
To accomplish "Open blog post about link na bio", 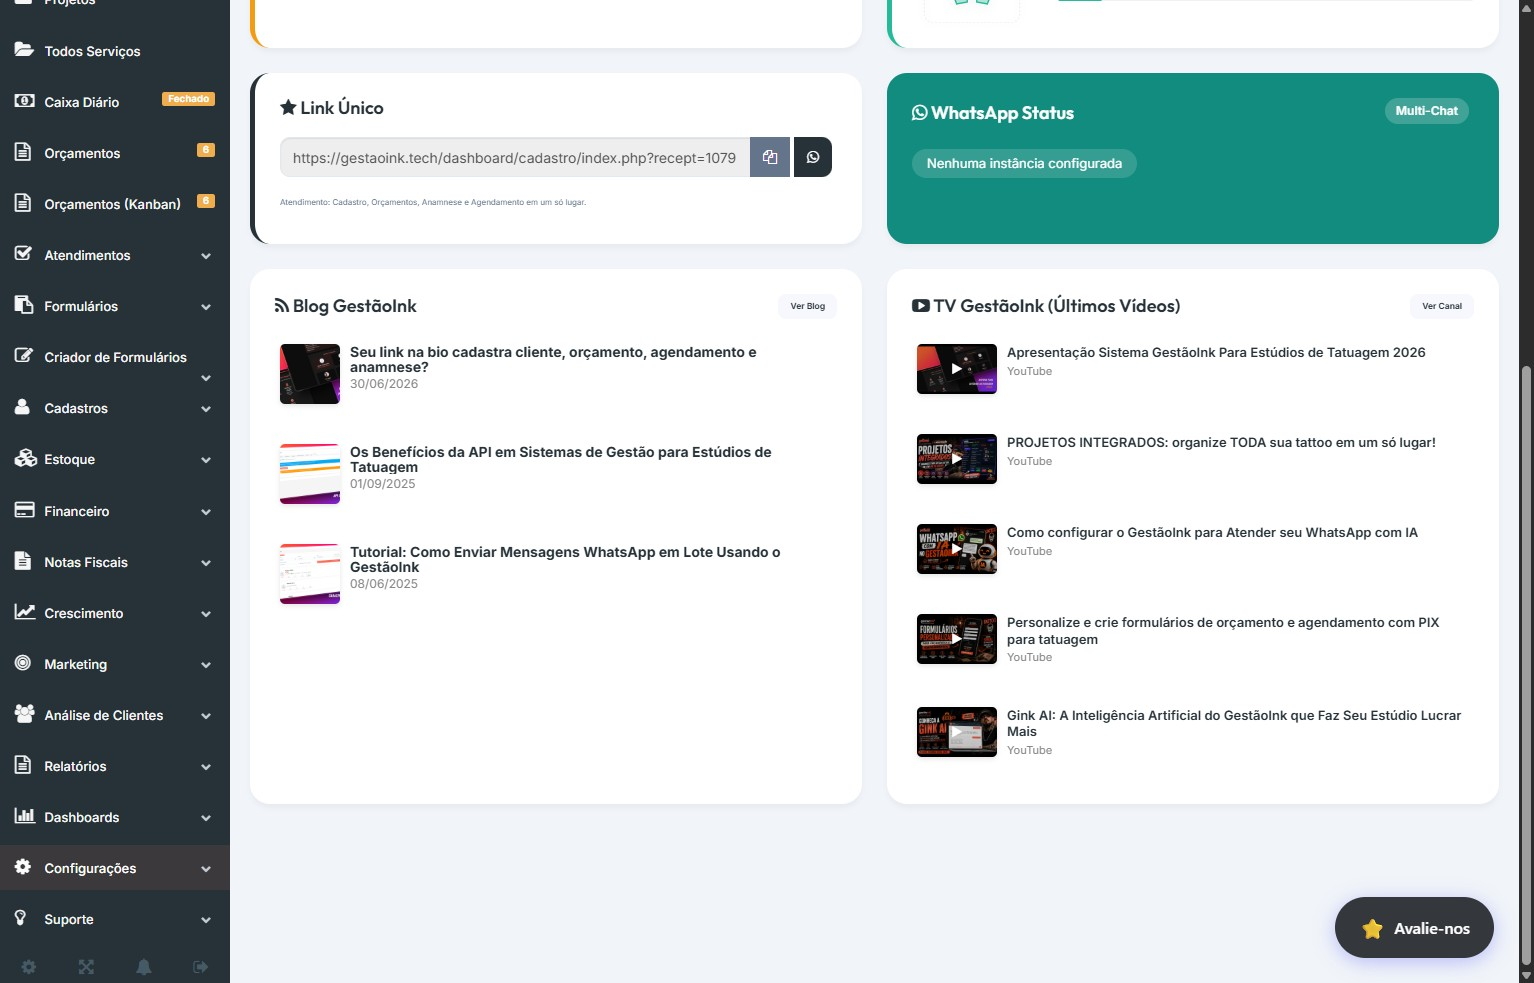I will click(553, 360).
